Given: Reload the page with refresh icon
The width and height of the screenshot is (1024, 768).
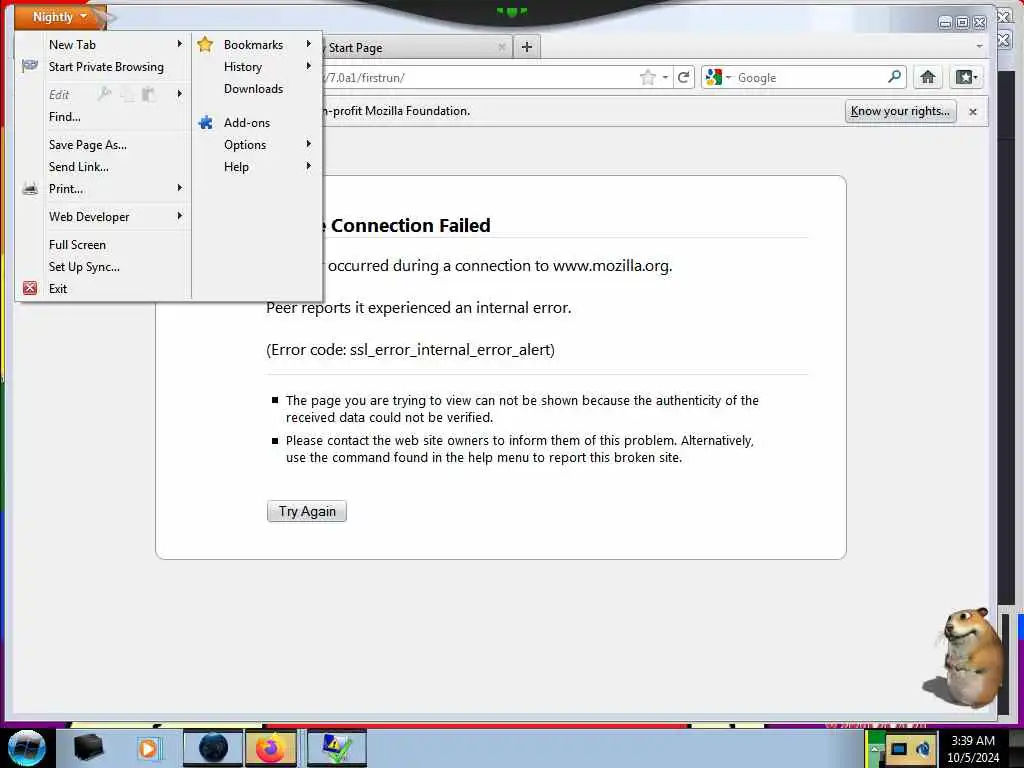Looking at the screenshot, I should pyautogui.click(x=683, y=78).
